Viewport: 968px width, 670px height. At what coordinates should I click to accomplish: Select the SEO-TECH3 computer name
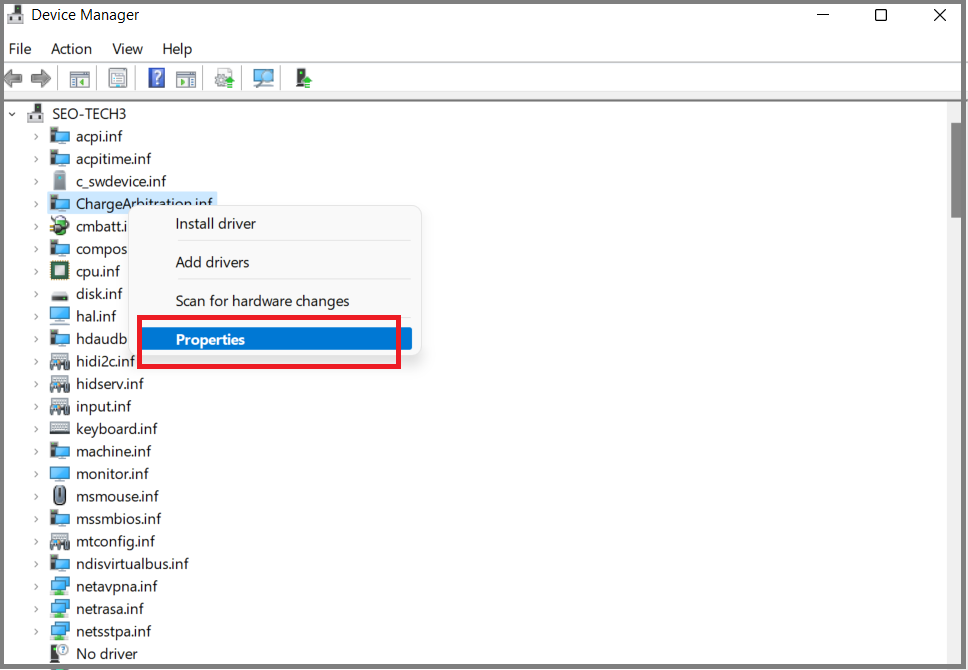coord(89,114)
